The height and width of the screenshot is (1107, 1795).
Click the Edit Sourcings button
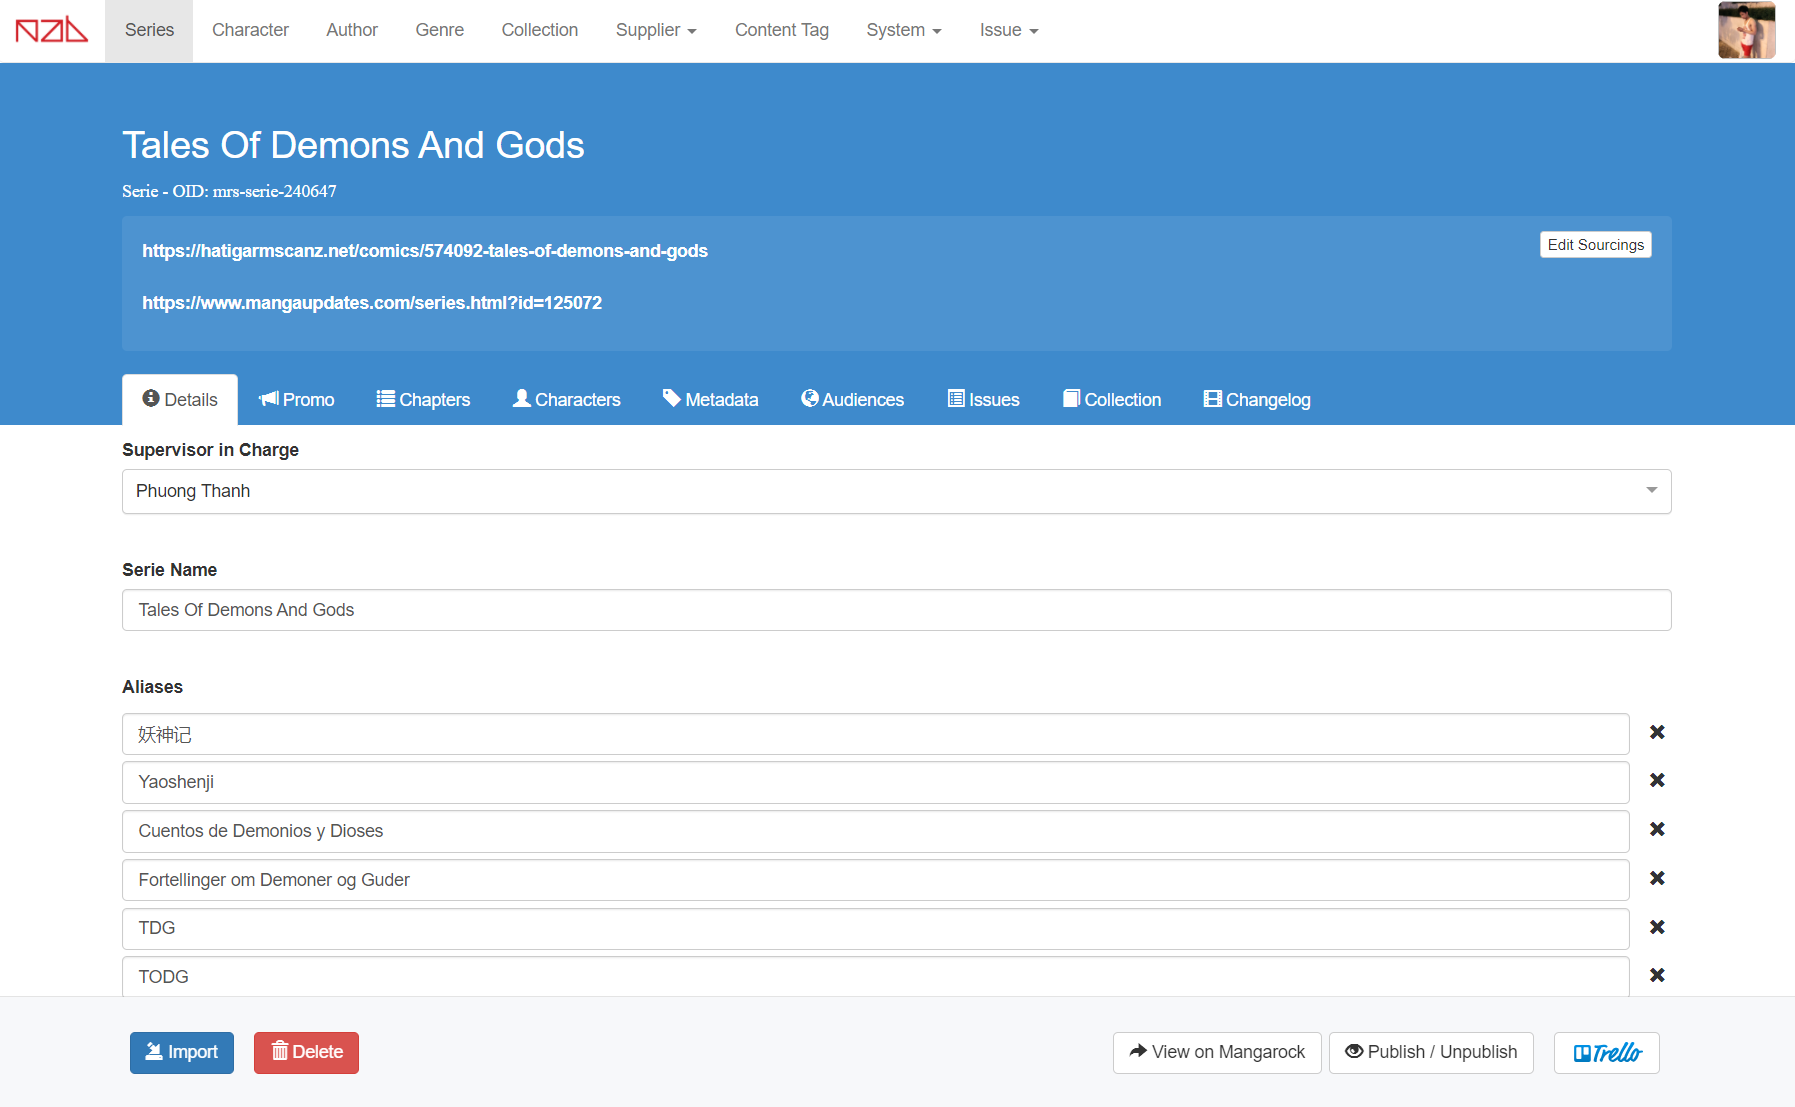click(1595, 245)
